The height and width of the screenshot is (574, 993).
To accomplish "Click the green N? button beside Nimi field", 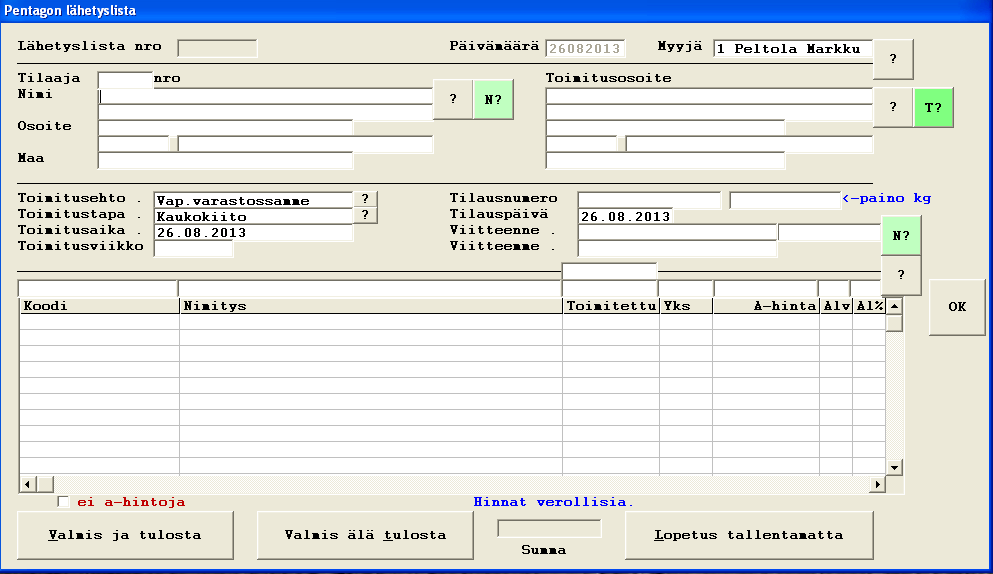I will tap(492, 100).
